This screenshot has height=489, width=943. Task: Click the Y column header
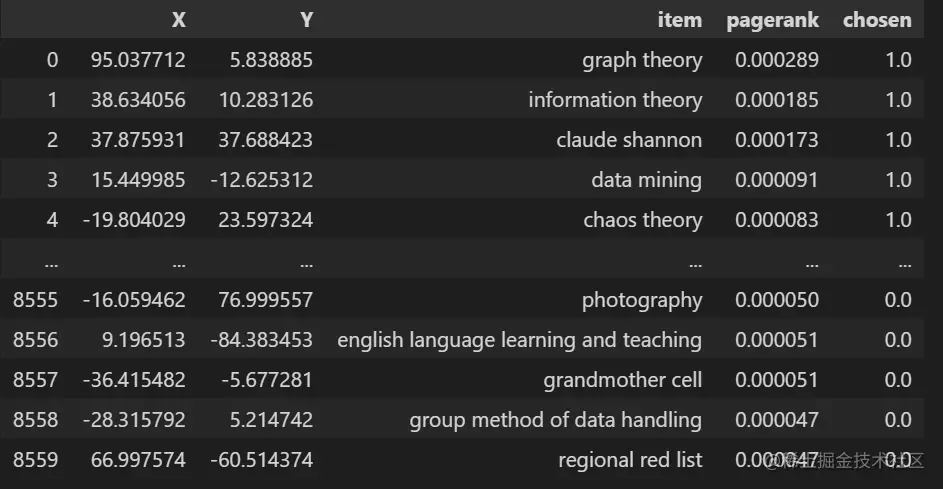pos(306,20)
